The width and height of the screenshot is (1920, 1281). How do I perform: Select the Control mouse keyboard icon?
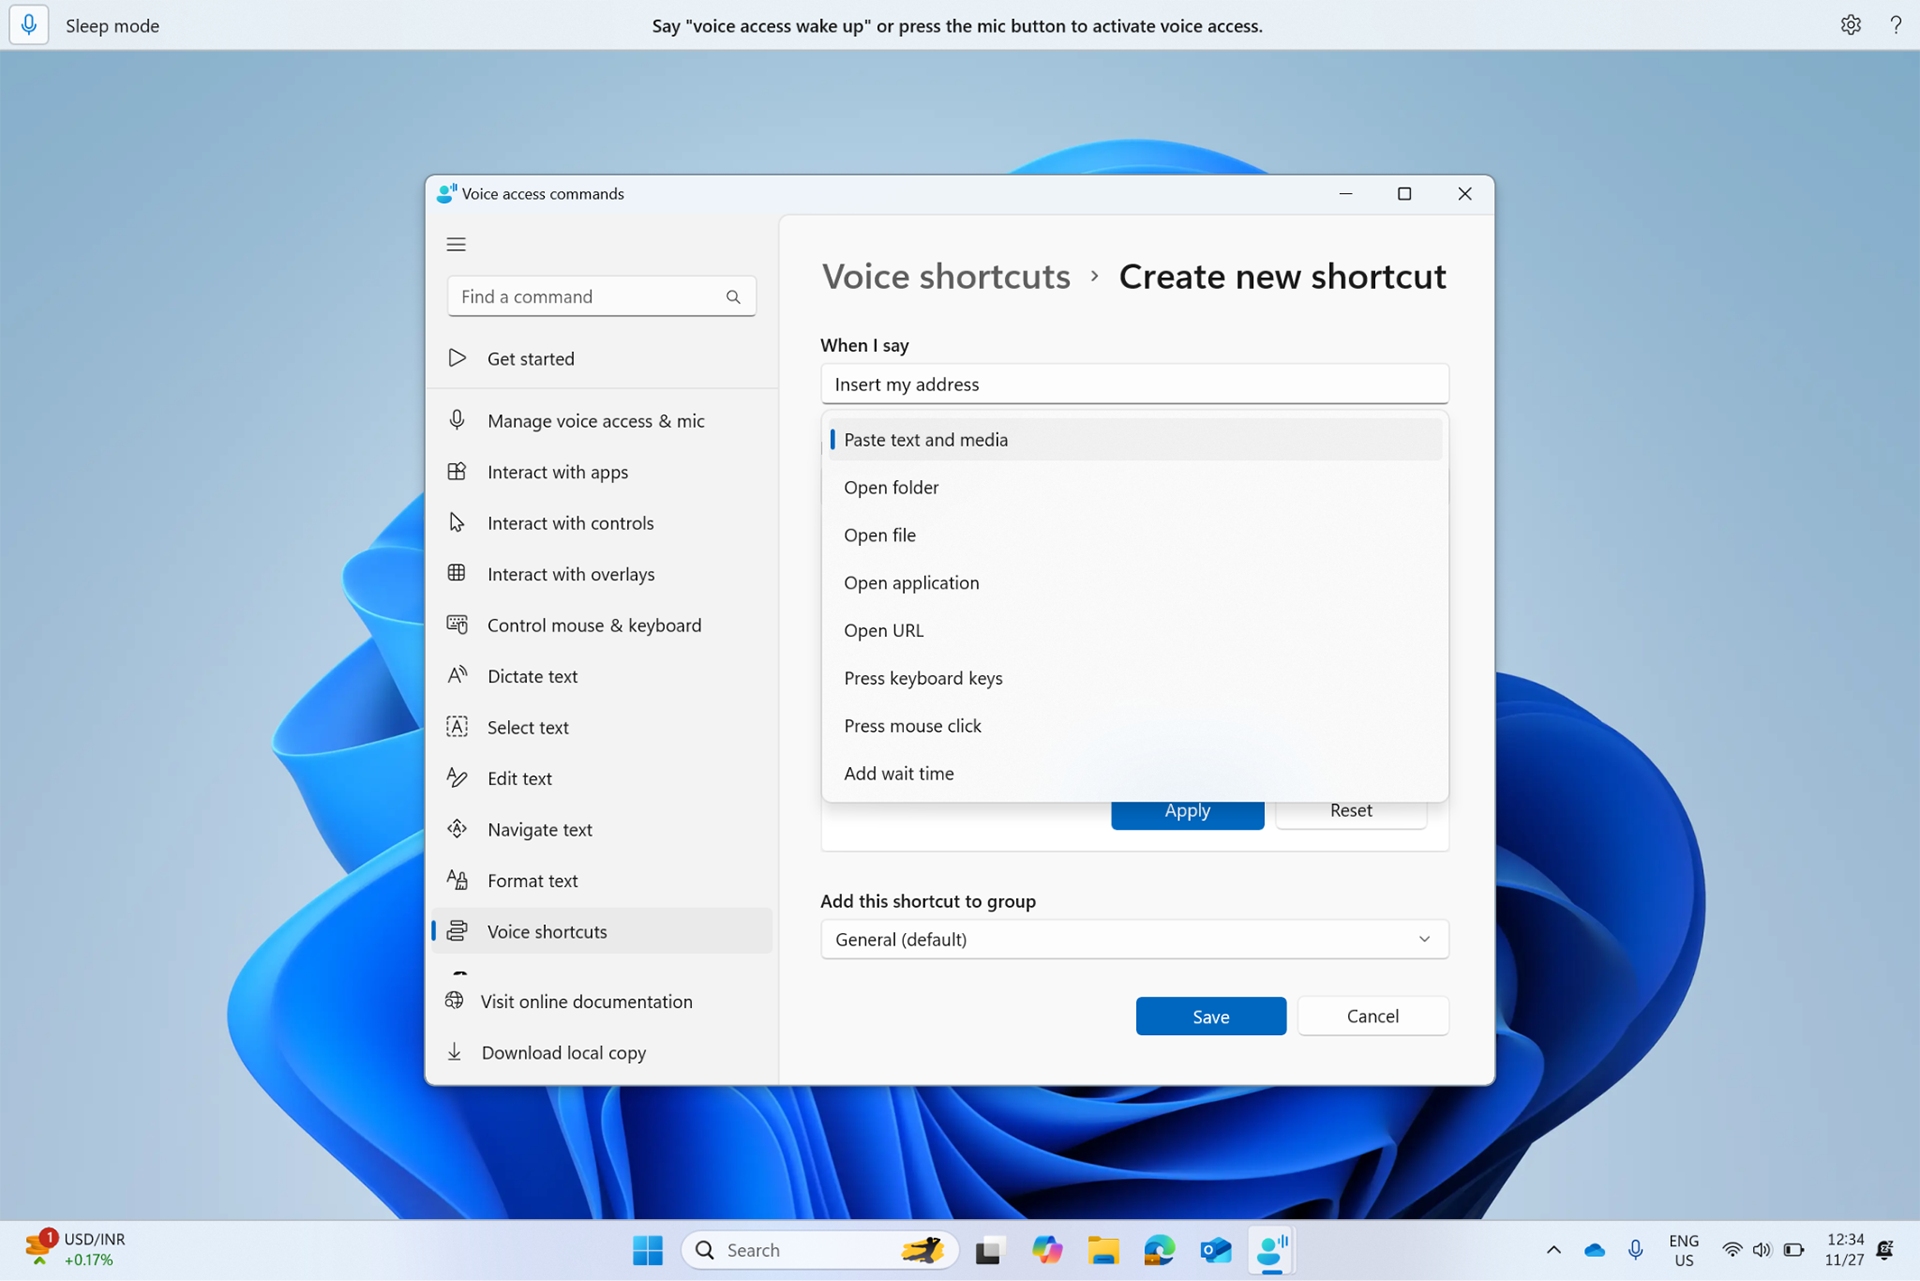tap(455, 623)
